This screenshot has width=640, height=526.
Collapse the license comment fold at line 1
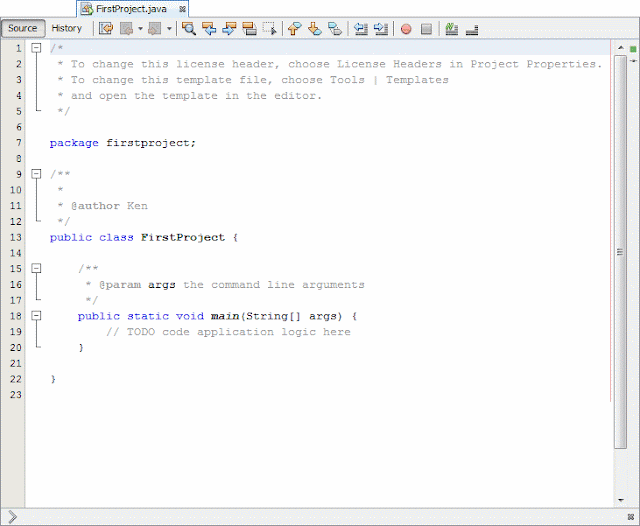36,48
